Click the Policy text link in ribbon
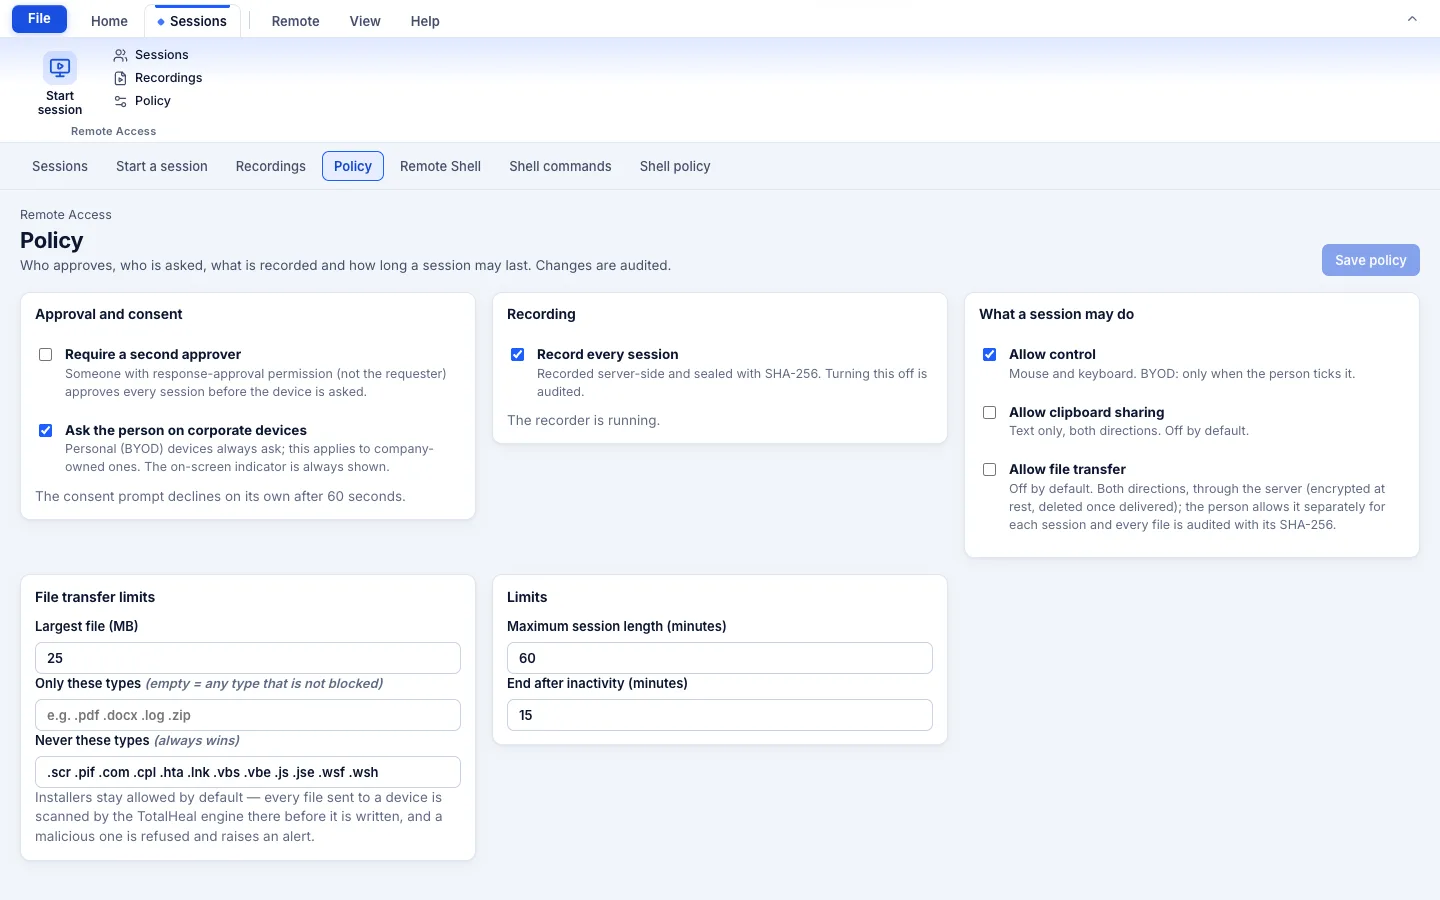 [153, 101]
